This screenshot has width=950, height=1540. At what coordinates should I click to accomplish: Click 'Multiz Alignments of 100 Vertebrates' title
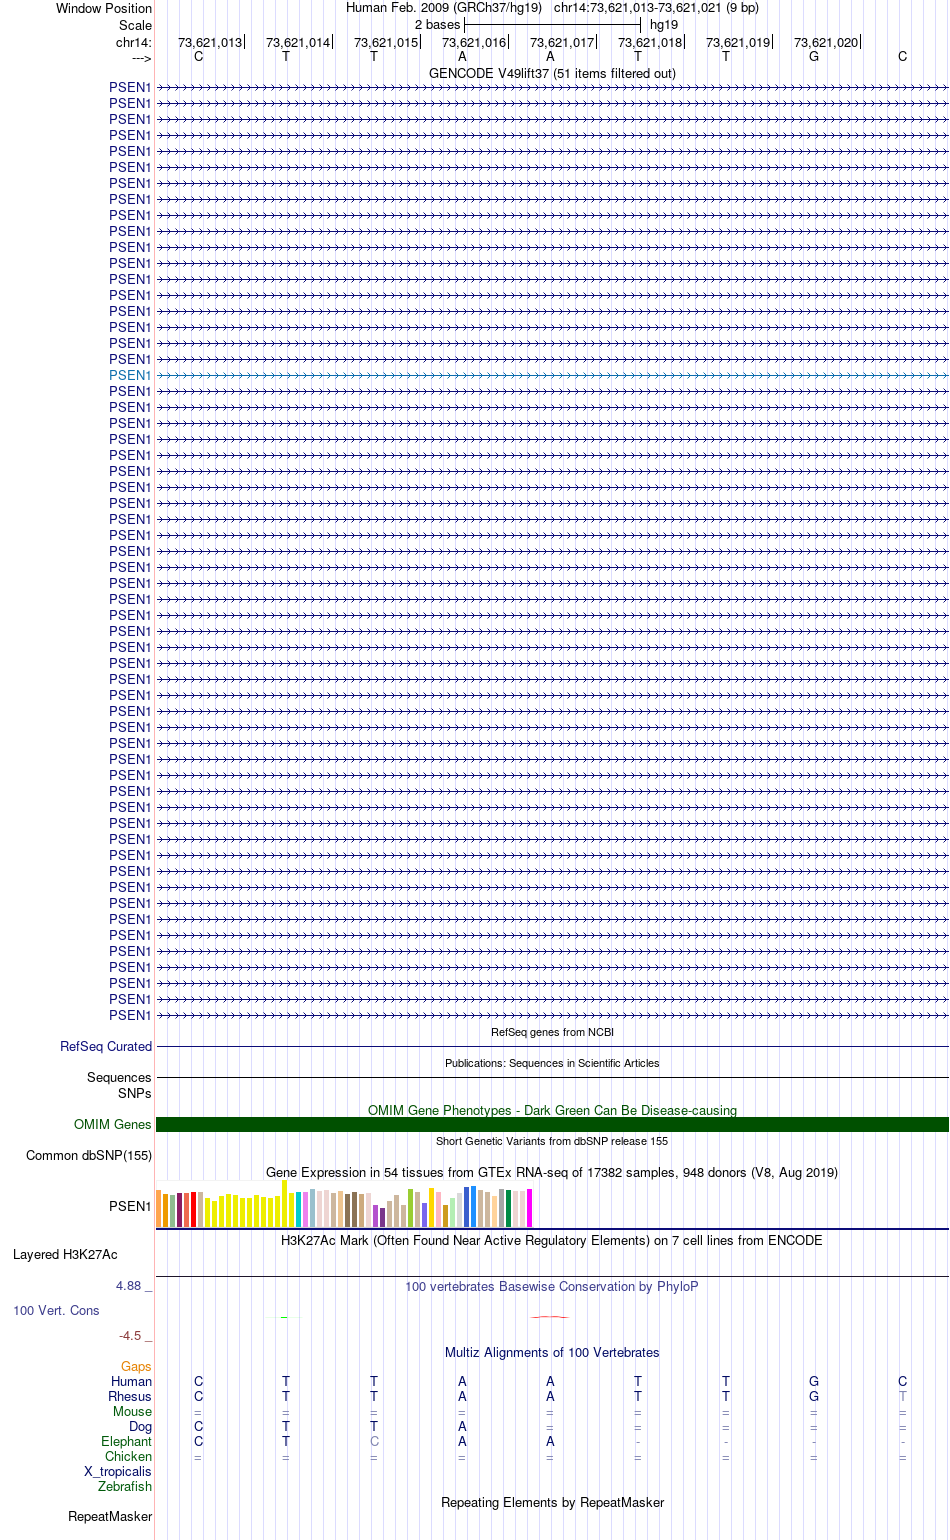(552, 1352)
